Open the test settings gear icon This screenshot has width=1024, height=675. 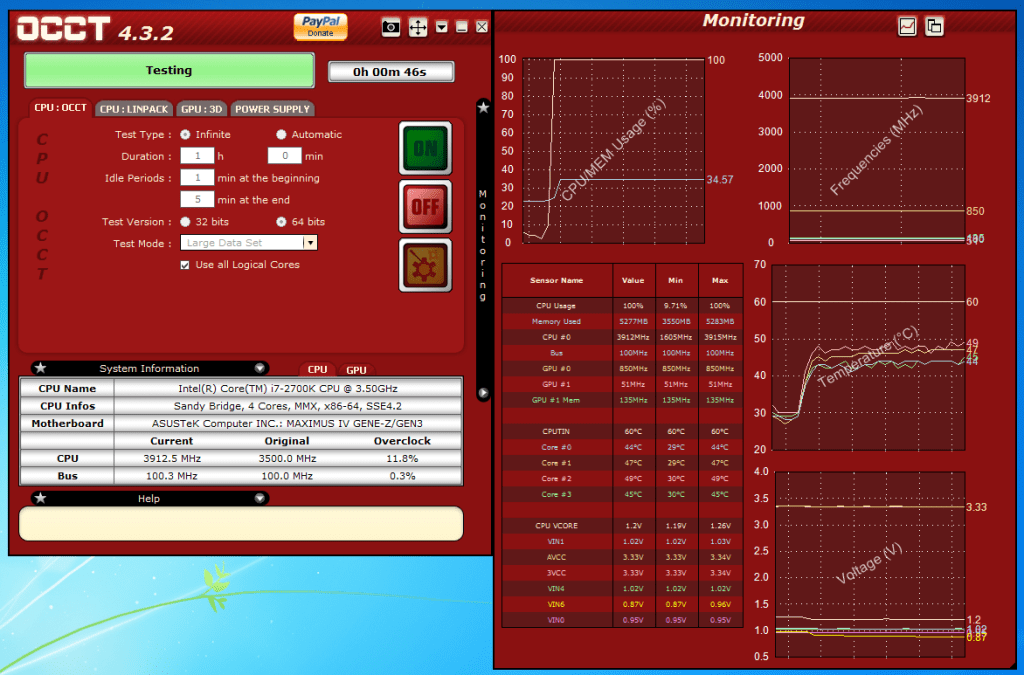(425, 265)
